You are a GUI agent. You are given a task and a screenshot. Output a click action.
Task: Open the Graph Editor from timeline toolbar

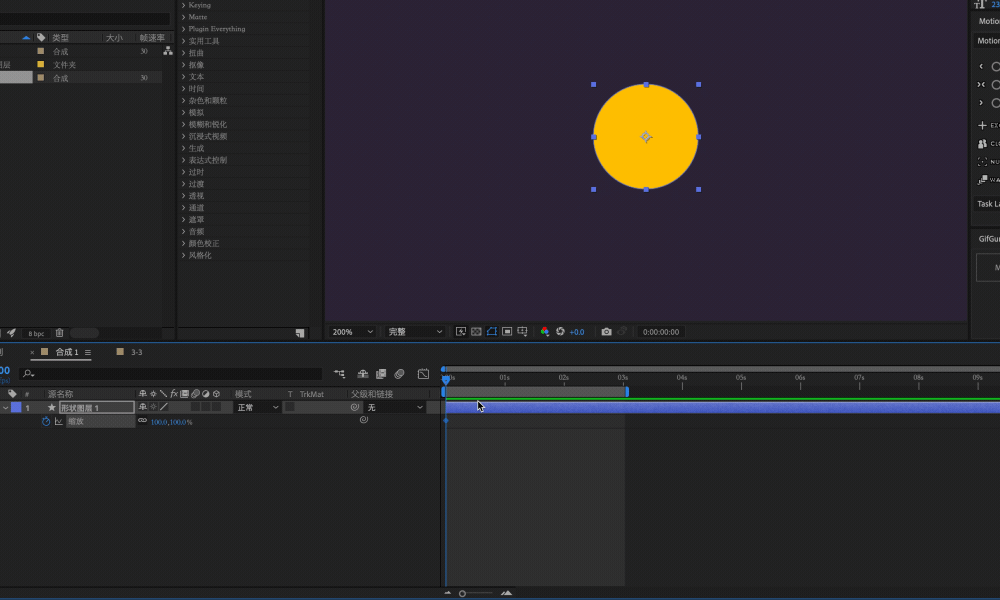tap(423, 374)
